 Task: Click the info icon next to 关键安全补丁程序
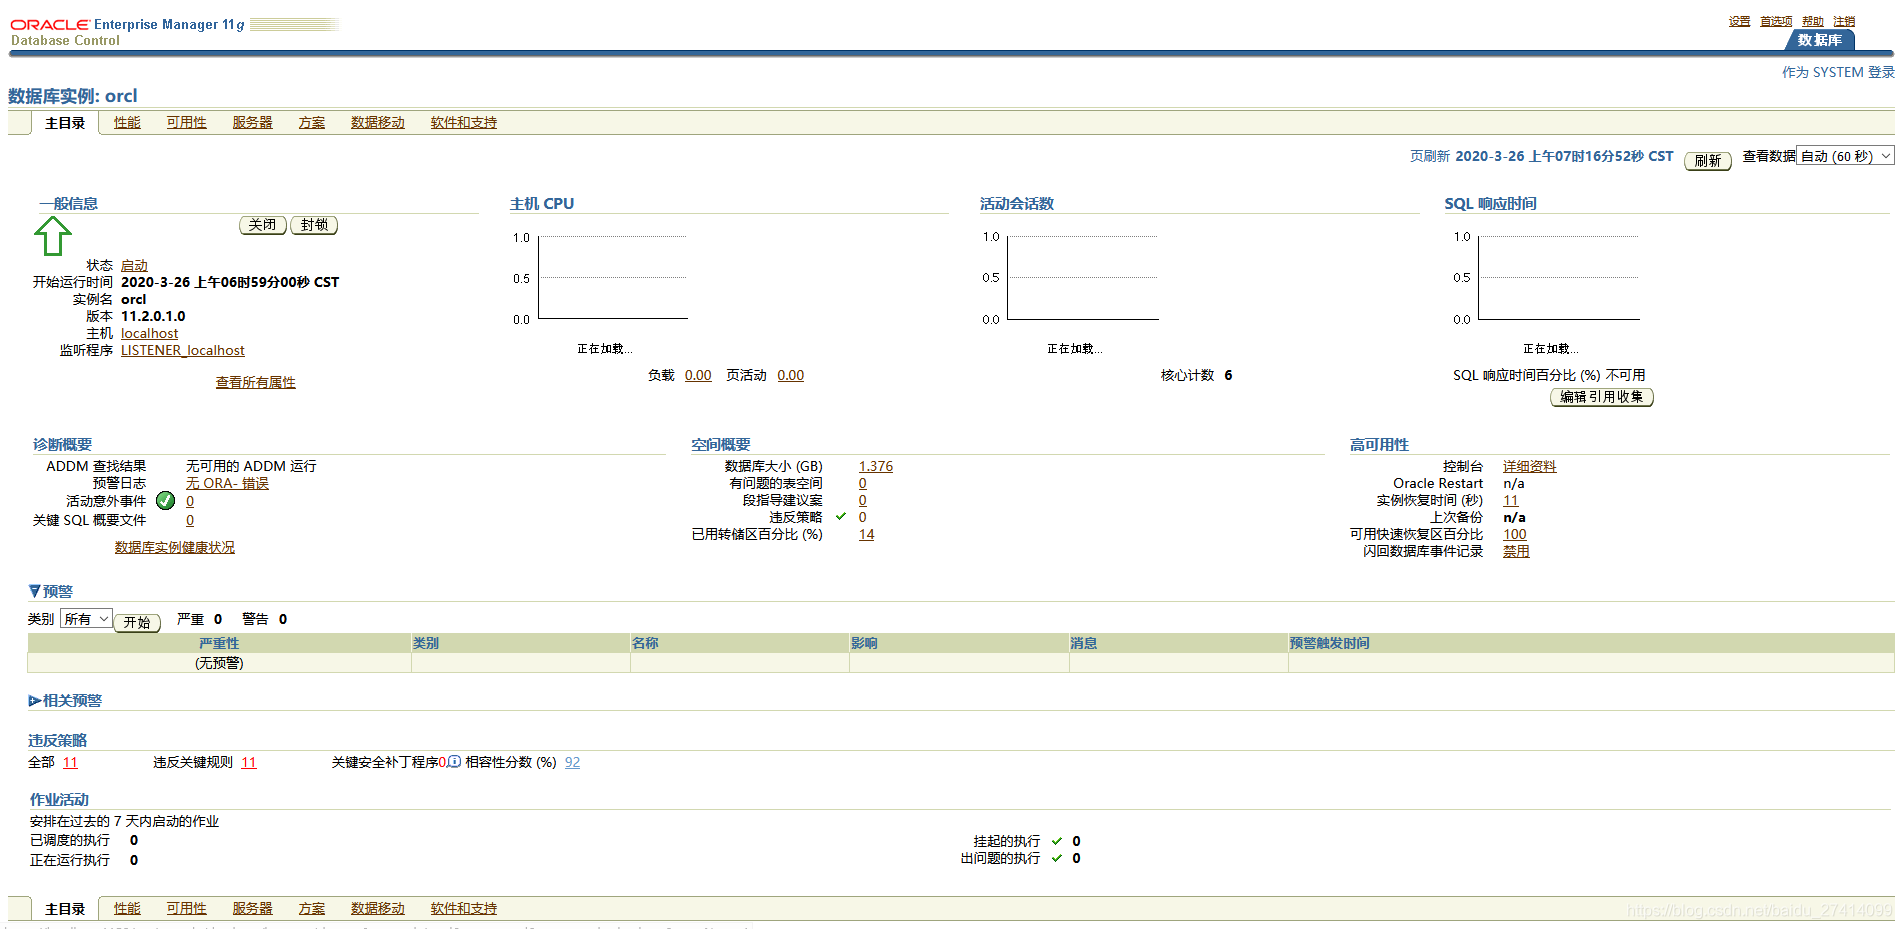[454, 762]
